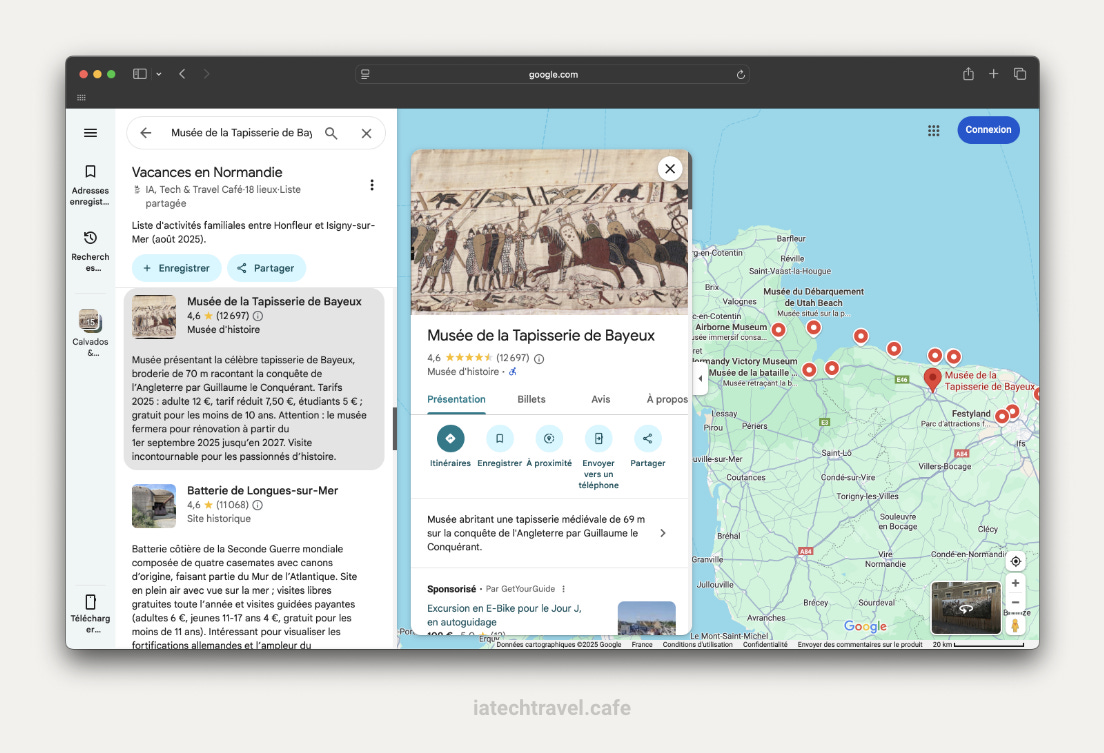Click Envoyer des commentaires sur le produit
Screen dimensions: 1104x753
click(x=860, y=645)
